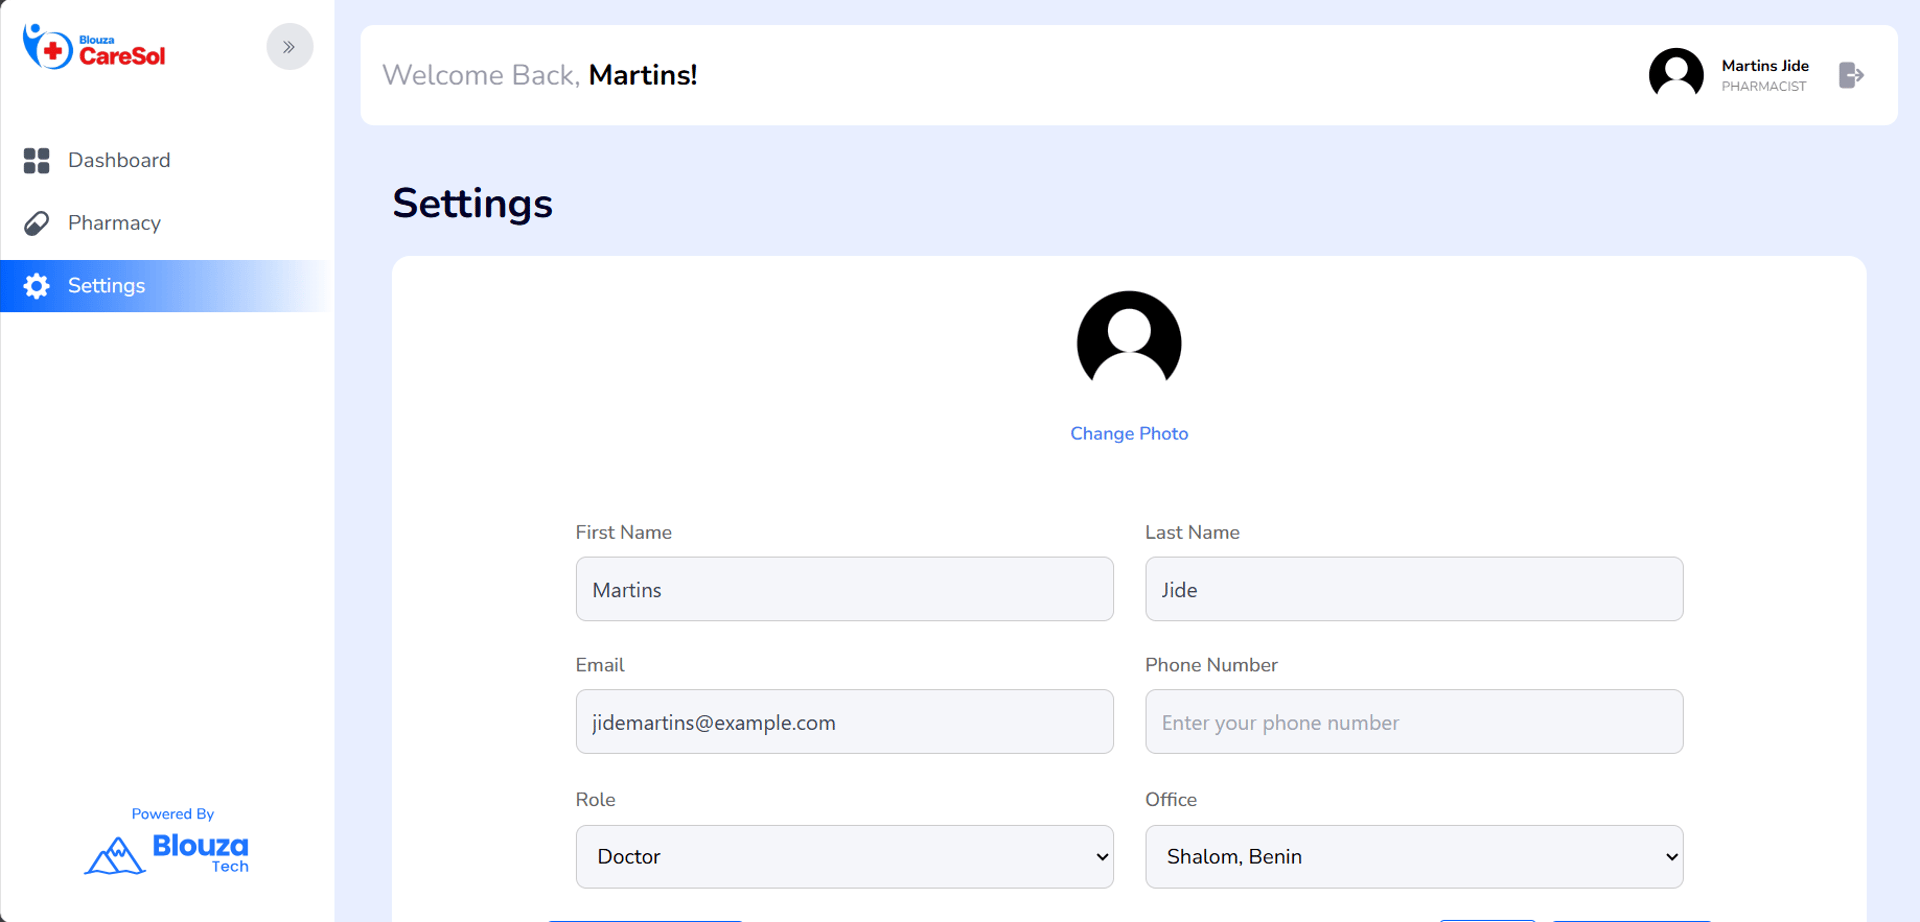This screenshot has width=1920, height=922.
Task: Focus the First Name input field
Action: 844,589
